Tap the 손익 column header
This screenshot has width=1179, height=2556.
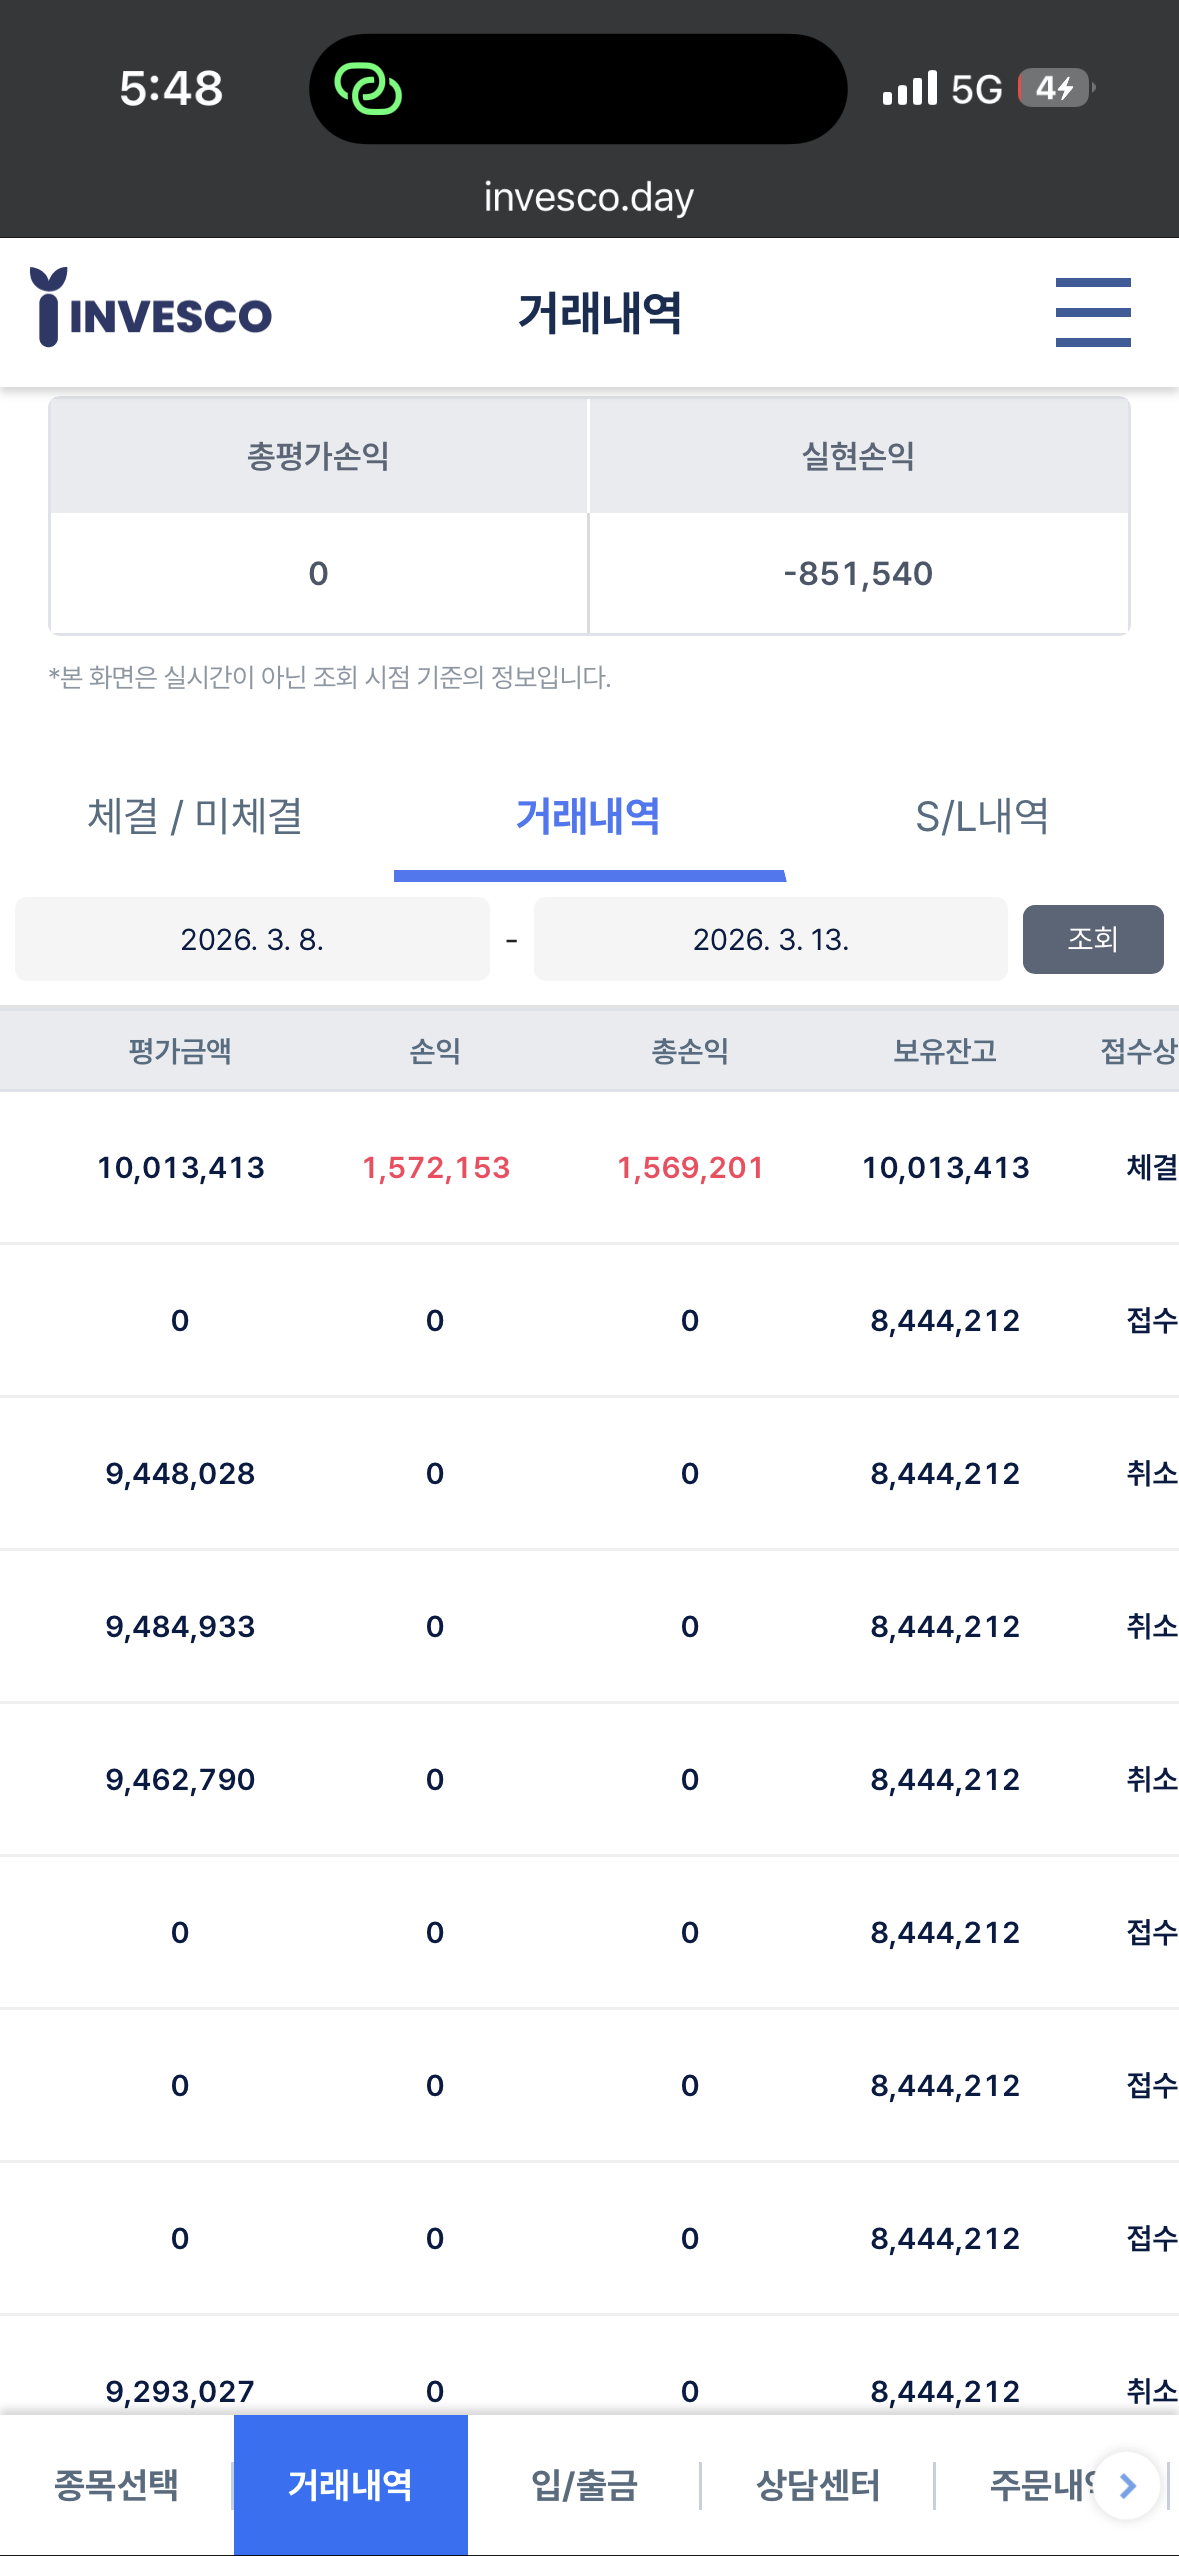coord(435,1051)
